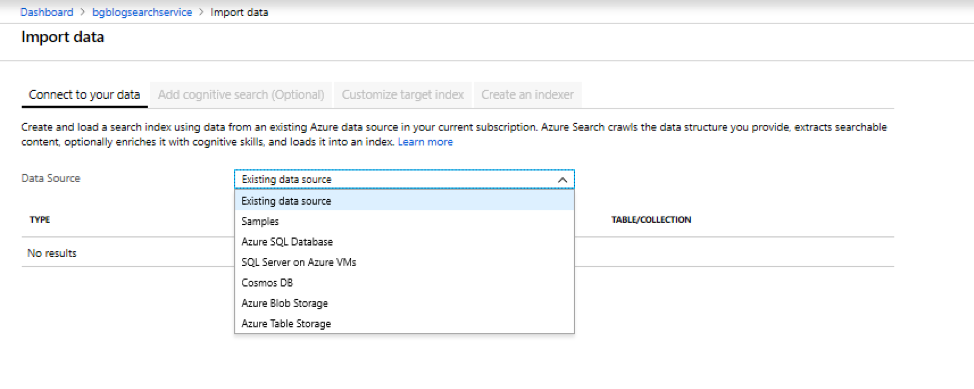Click the Import data page heading
974x389 pixels.
click(63, 37)
